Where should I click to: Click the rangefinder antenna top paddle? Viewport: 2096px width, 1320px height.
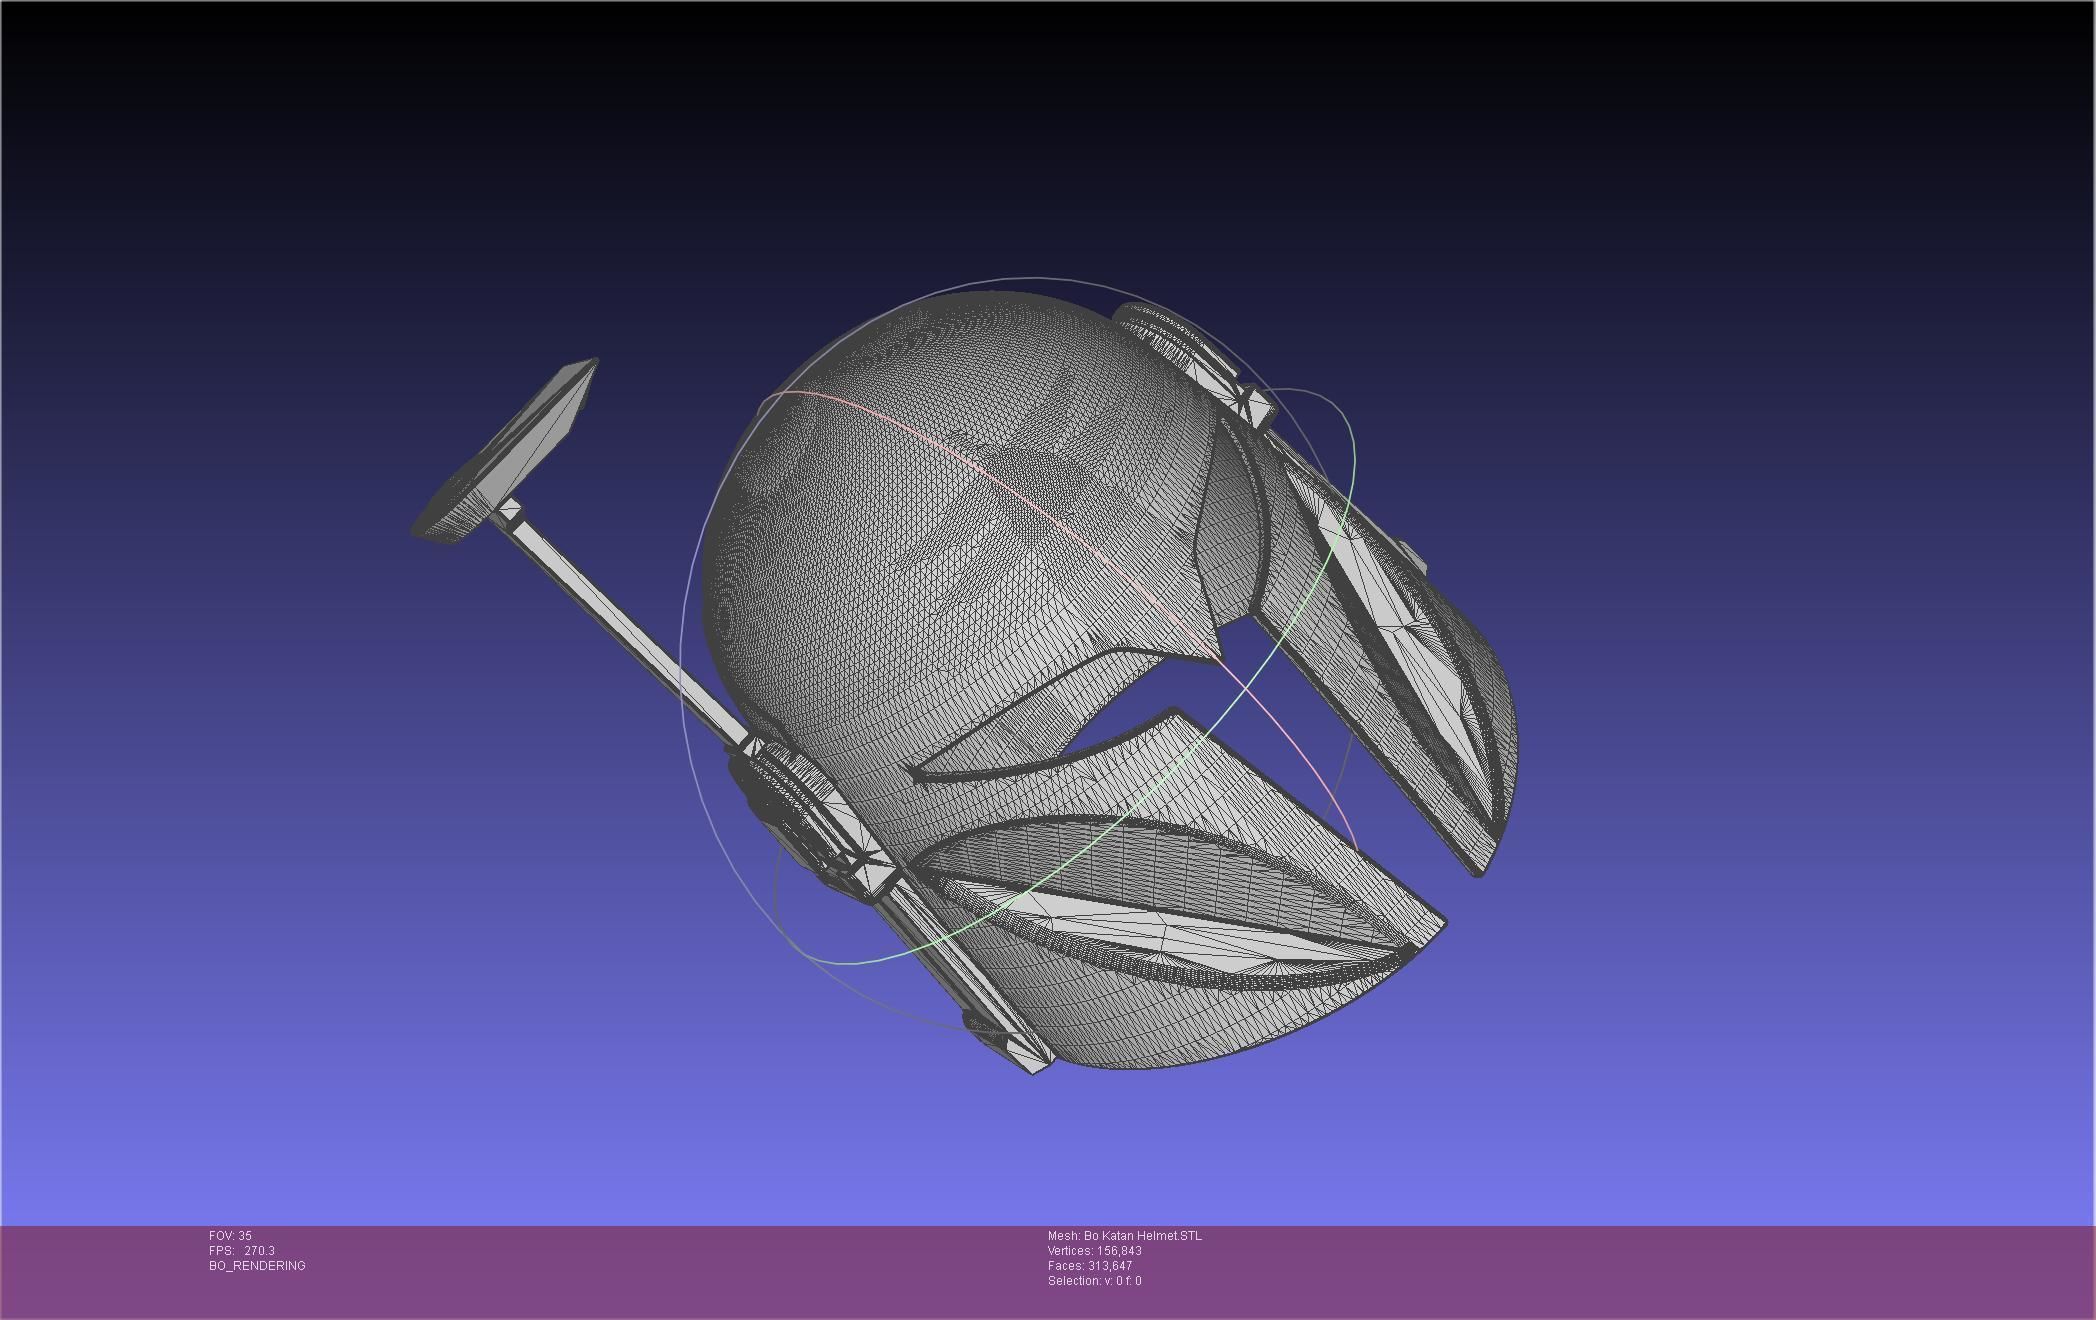[x=506, y=452]
